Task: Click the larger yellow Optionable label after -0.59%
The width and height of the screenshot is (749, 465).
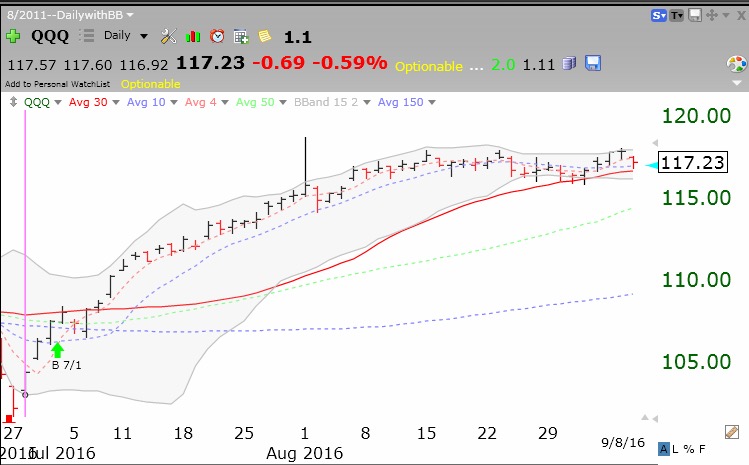Action: [428, 66]
